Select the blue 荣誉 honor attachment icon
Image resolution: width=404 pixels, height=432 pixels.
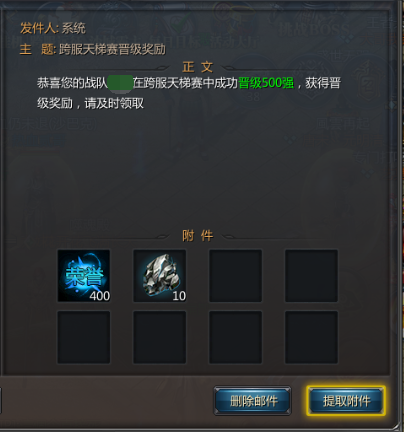84,276
